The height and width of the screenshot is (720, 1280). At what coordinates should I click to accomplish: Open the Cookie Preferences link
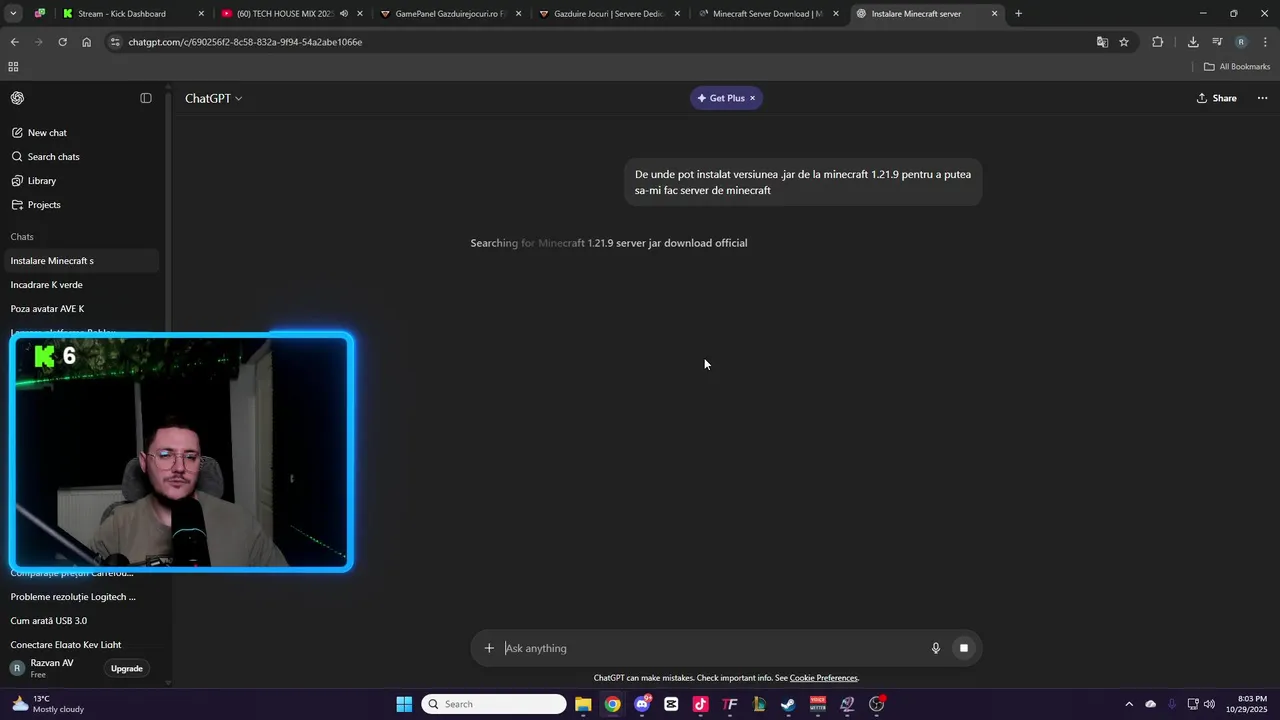(824, 678)
